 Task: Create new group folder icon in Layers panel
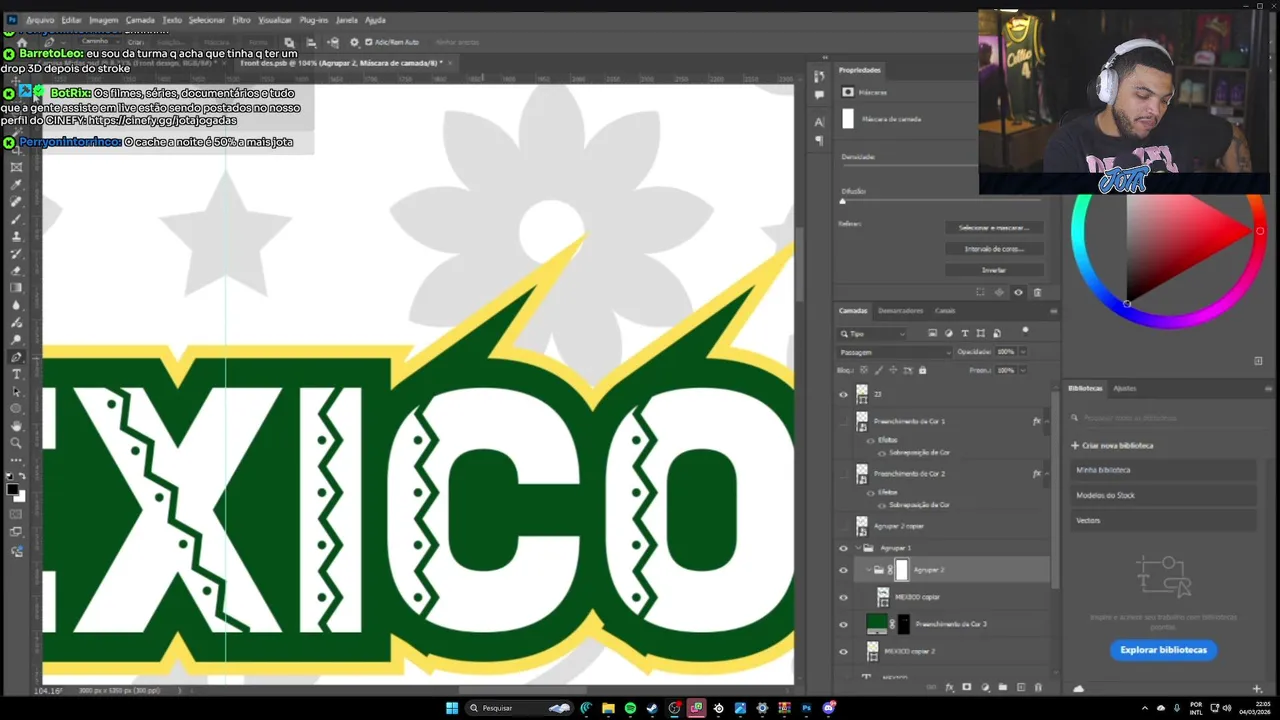[1003, 687]
